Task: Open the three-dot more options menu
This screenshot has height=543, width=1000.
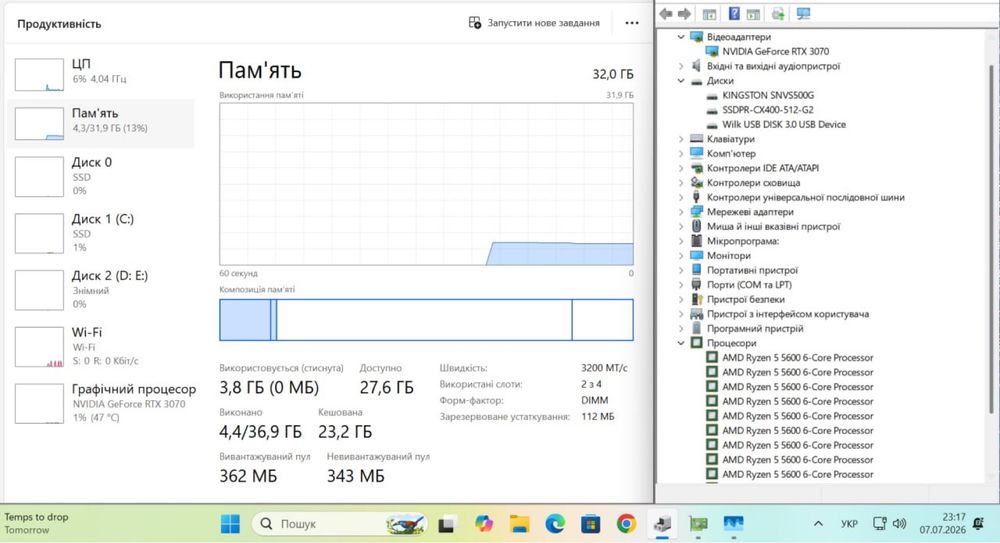Action: [x=631, y=23]
